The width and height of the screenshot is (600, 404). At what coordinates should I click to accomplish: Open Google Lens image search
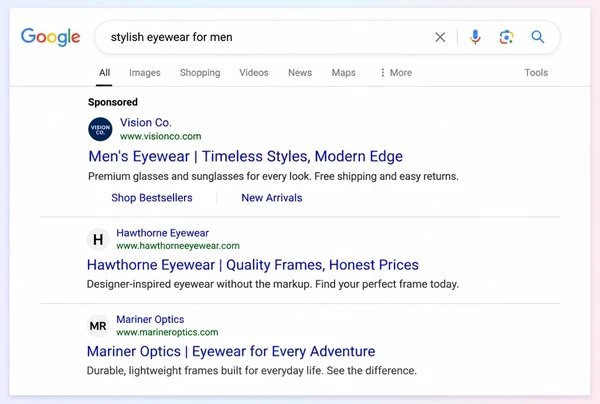pos(506,37)
